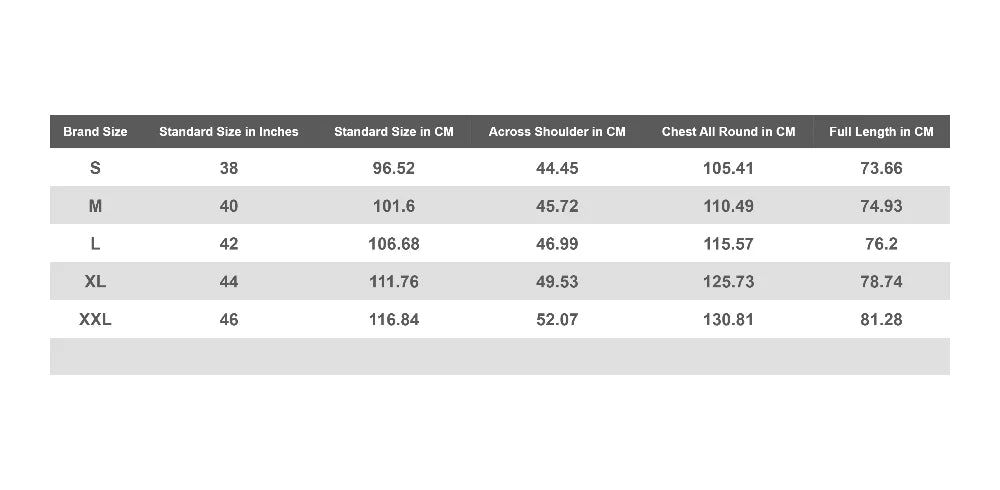Screen dimensions: 1000x490
Task: Click the Standard Size in Inches header
Action: [x=228, y=131]
